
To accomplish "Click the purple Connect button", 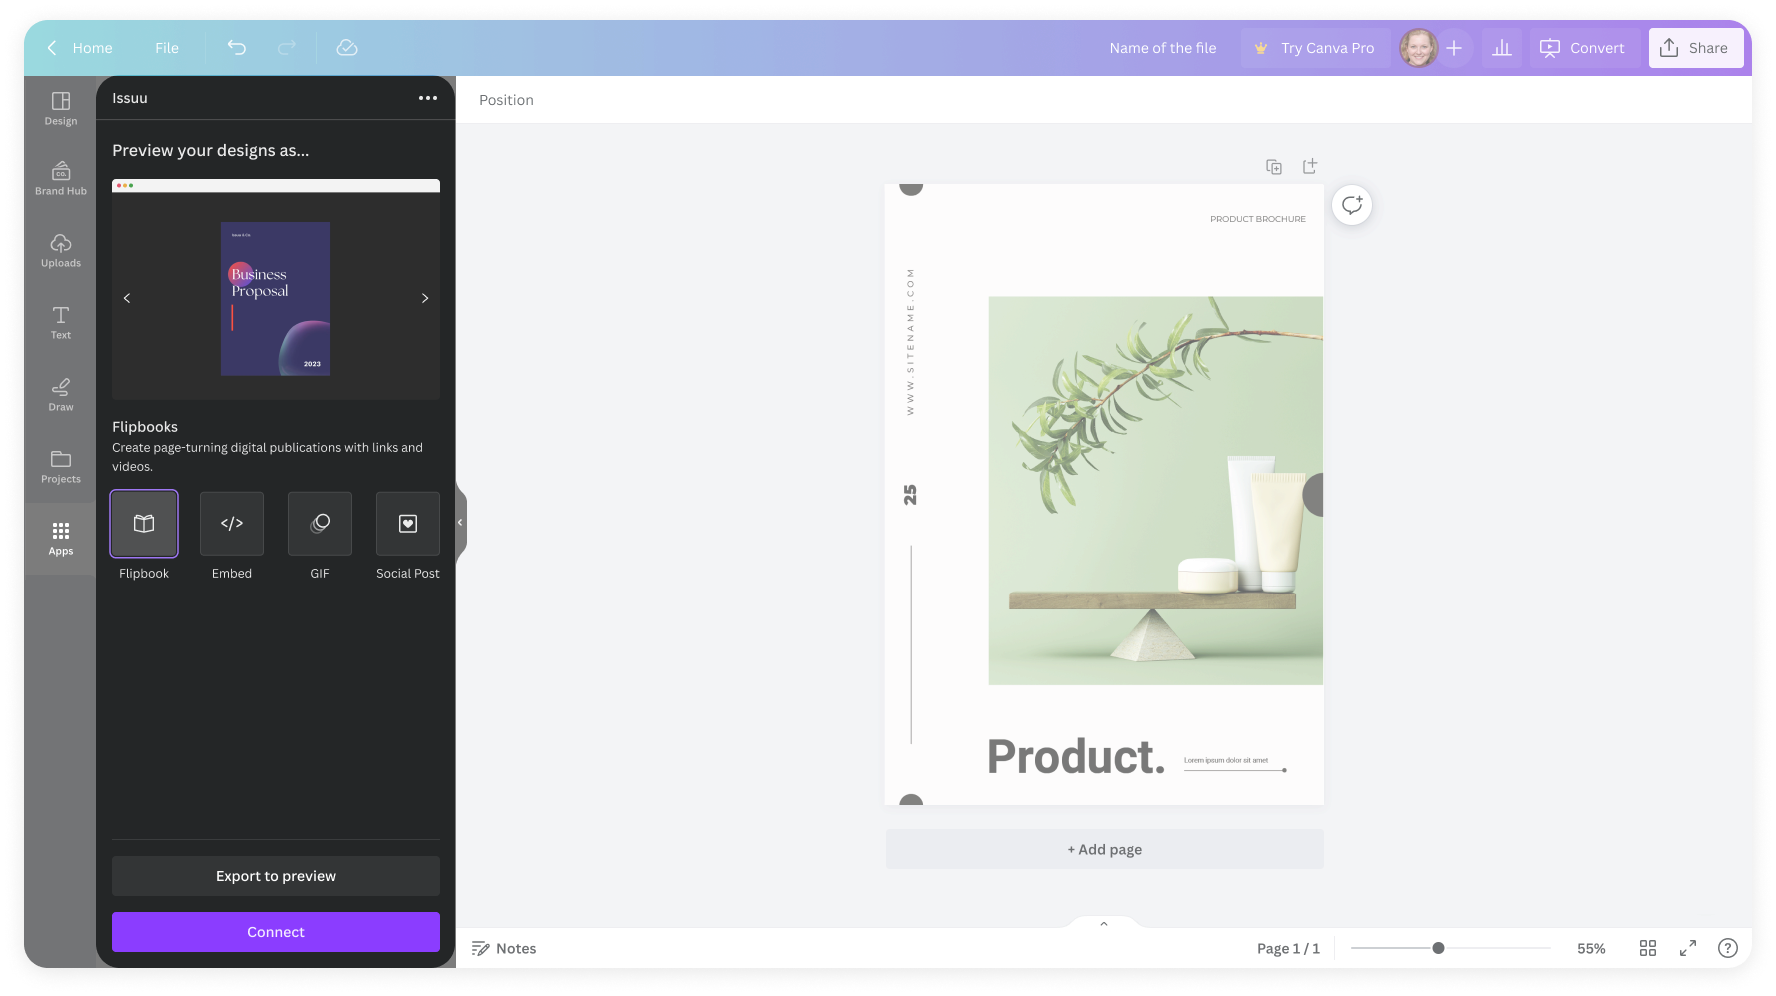I will (276, 932).
